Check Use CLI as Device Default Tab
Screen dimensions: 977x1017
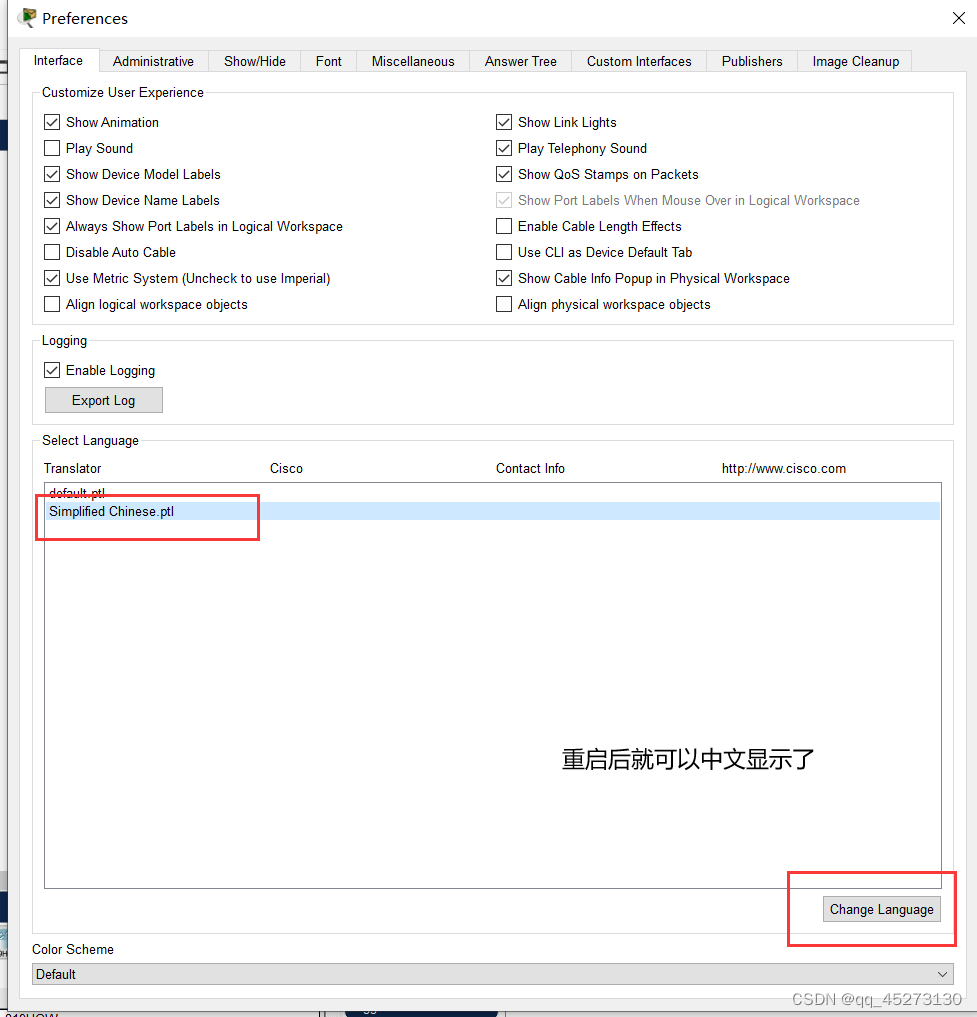tap(503, 252)
